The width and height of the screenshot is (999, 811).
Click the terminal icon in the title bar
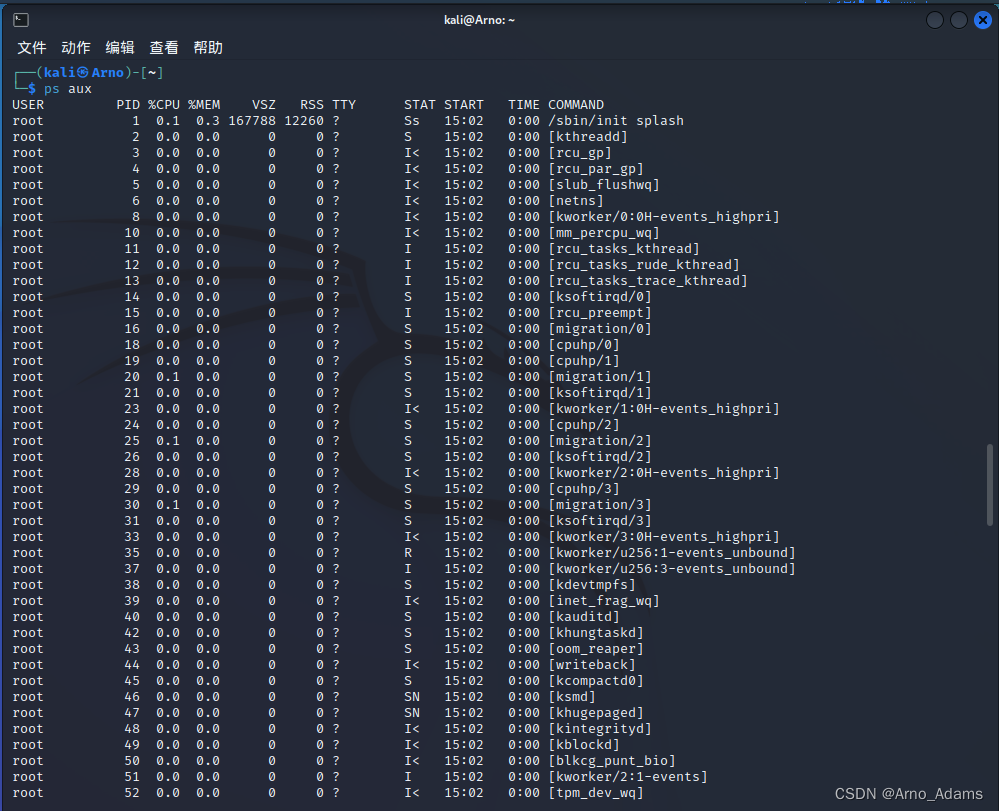point(21,18)
